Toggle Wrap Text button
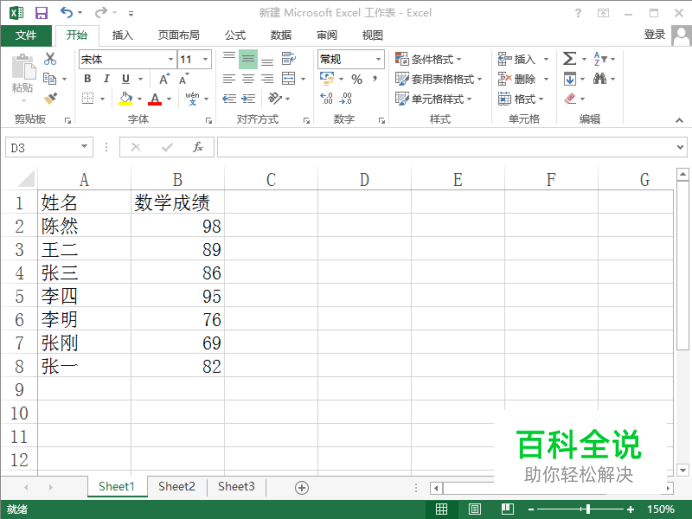Image resolution: width=692 pixels, height=519 pixels. point(289,59)
